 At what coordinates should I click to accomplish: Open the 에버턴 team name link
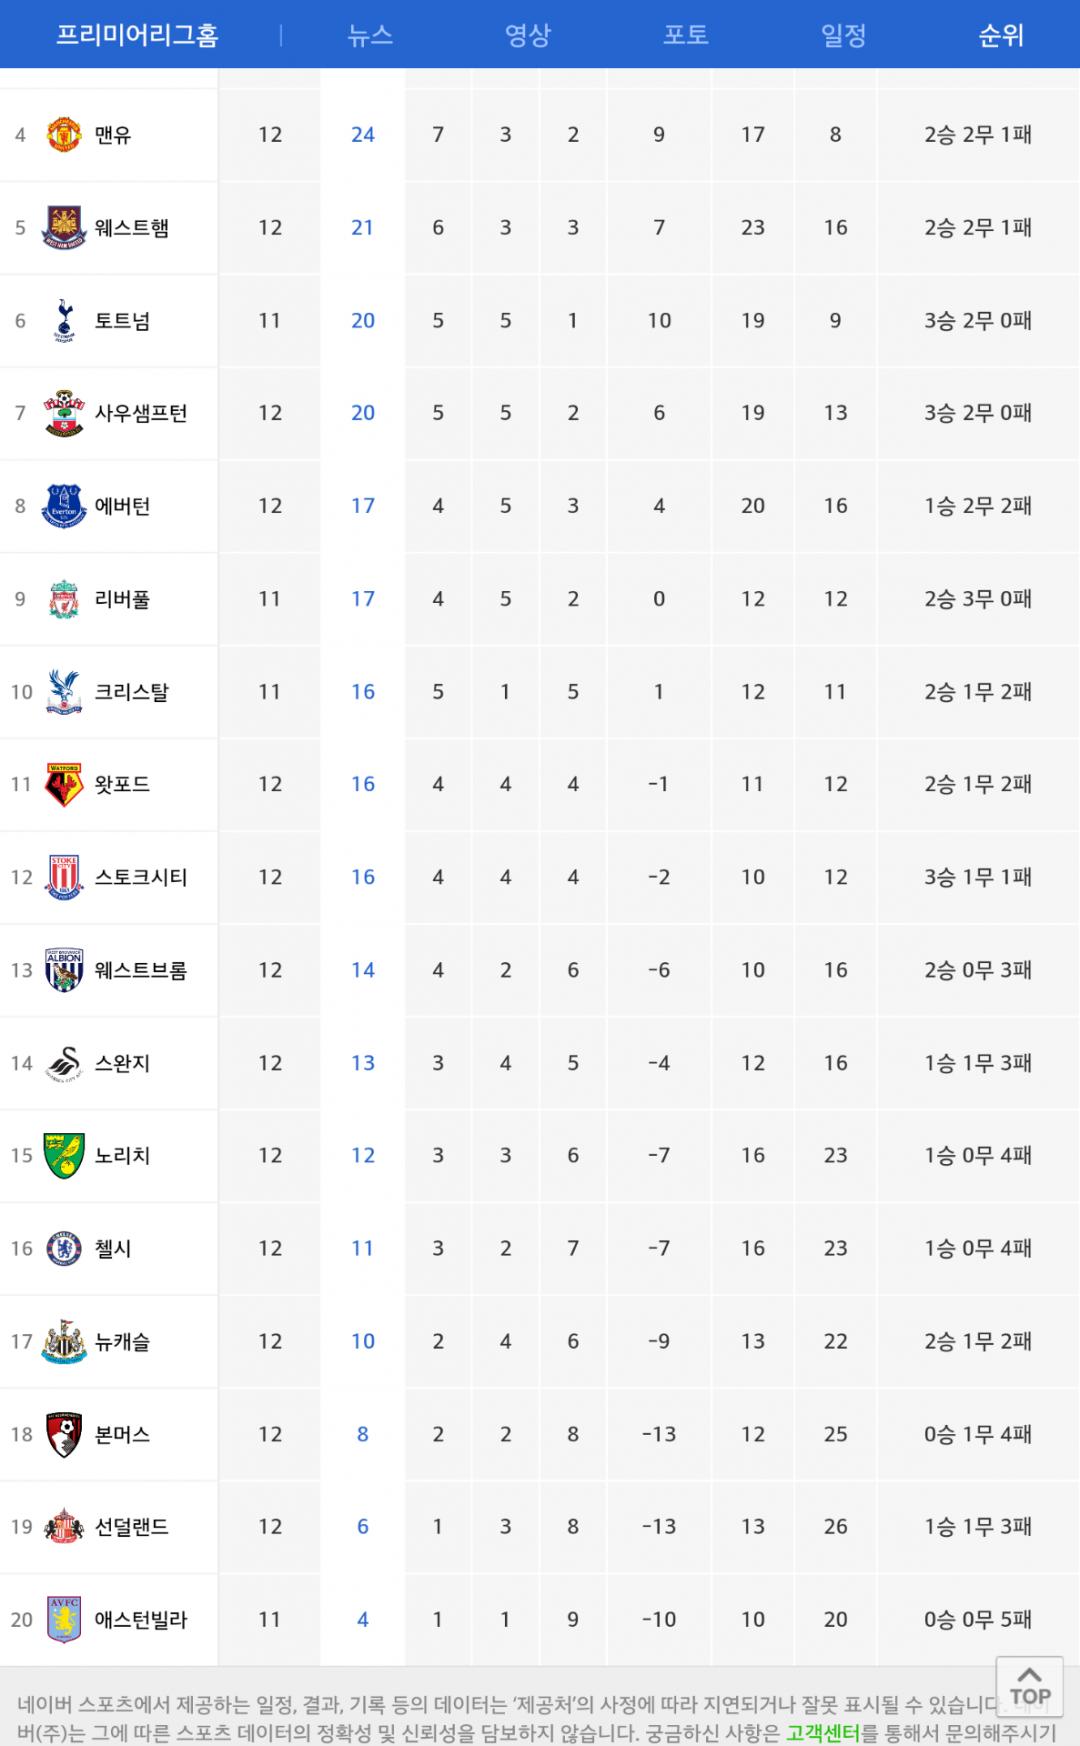tap(122, 506)
